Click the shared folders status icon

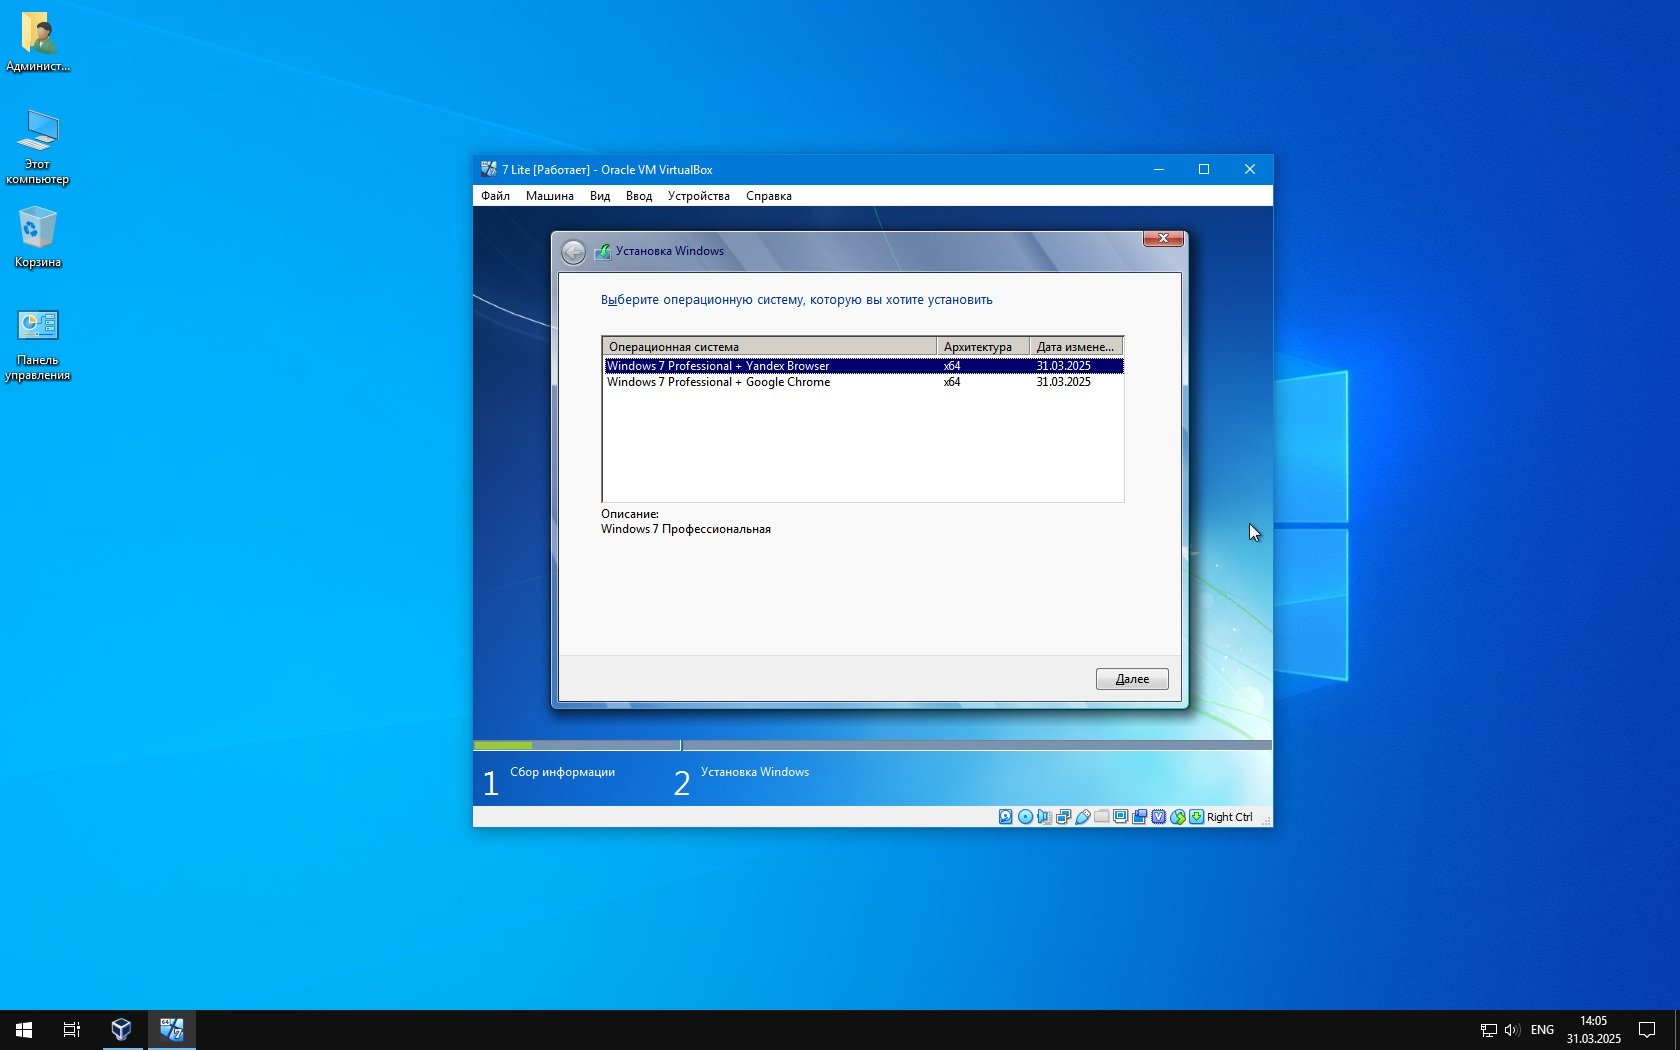pyautogui.click(x=1101, y=817)
